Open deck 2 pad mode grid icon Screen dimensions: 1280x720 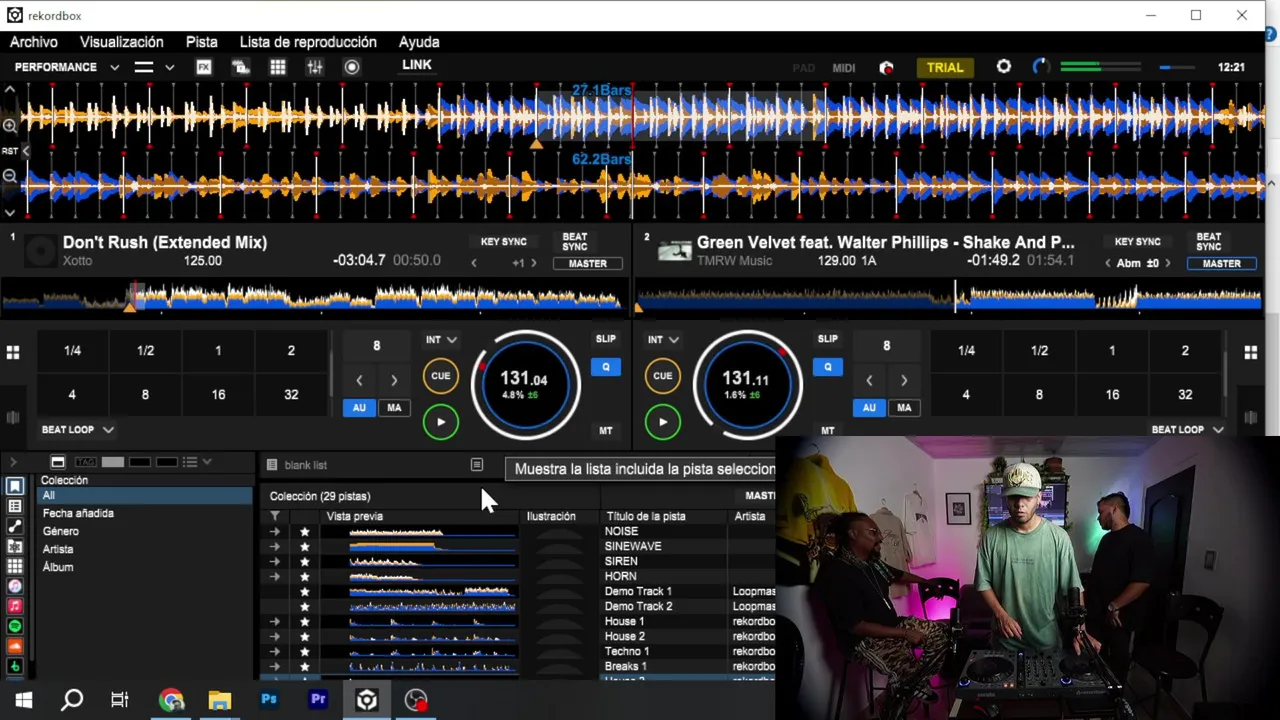click(1250, 352)
